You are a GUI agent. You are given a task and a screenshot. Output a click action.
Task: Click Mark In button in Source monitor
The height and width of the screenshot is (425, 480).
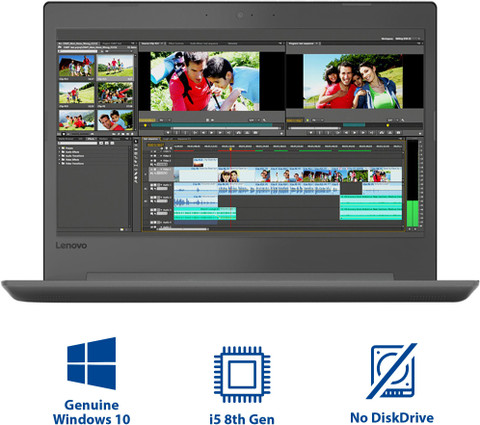coord(177,133)
